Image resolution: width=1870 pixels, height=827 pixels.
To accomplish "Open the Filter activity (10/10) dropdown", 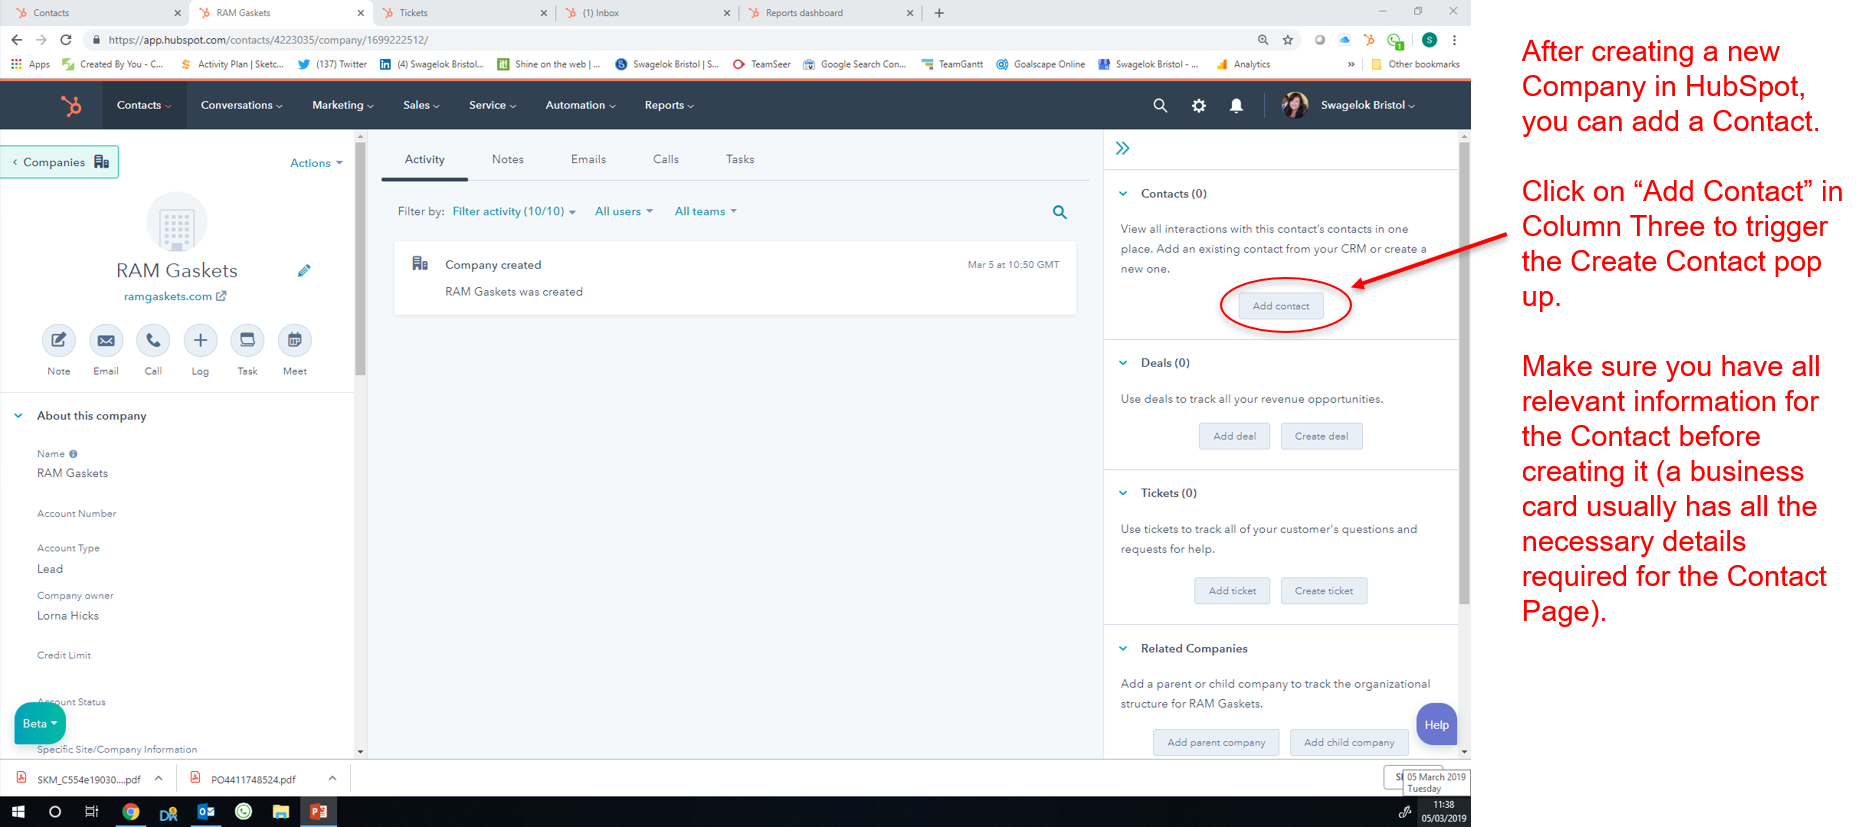I will (x=513, y=212).
